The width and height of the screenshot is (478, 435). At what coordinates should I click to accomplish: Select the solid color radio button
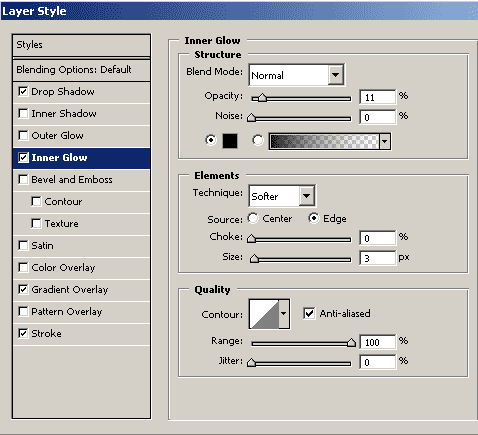pyautogui.click(x=211, y=140)
